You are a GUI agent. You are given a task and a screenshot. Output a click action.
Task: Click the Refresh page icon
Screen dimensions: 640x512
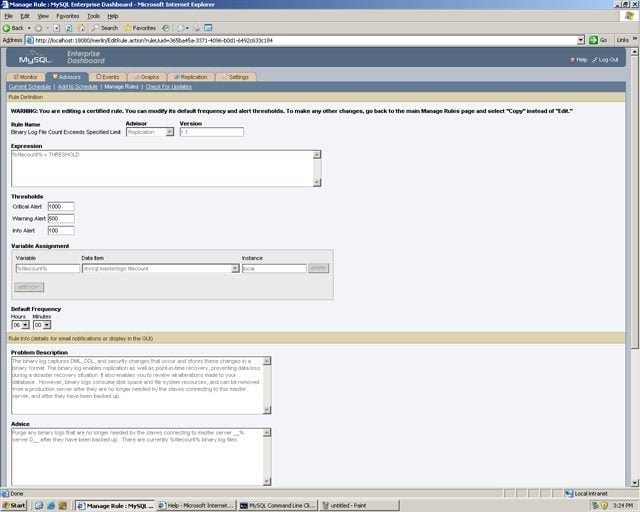coord(69,28)
